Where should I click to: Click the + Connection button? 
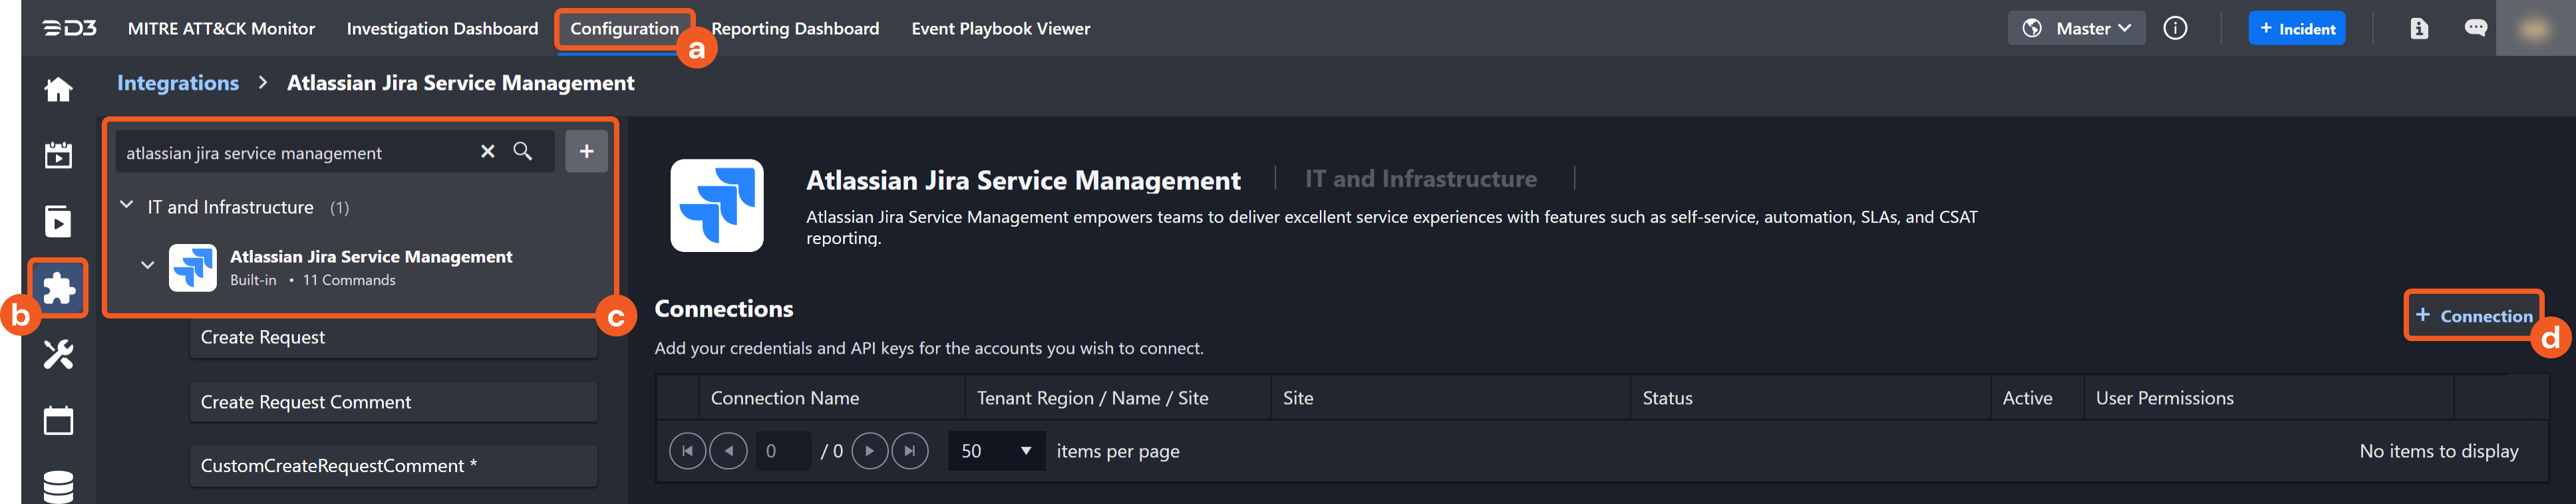pos(2473,316)
